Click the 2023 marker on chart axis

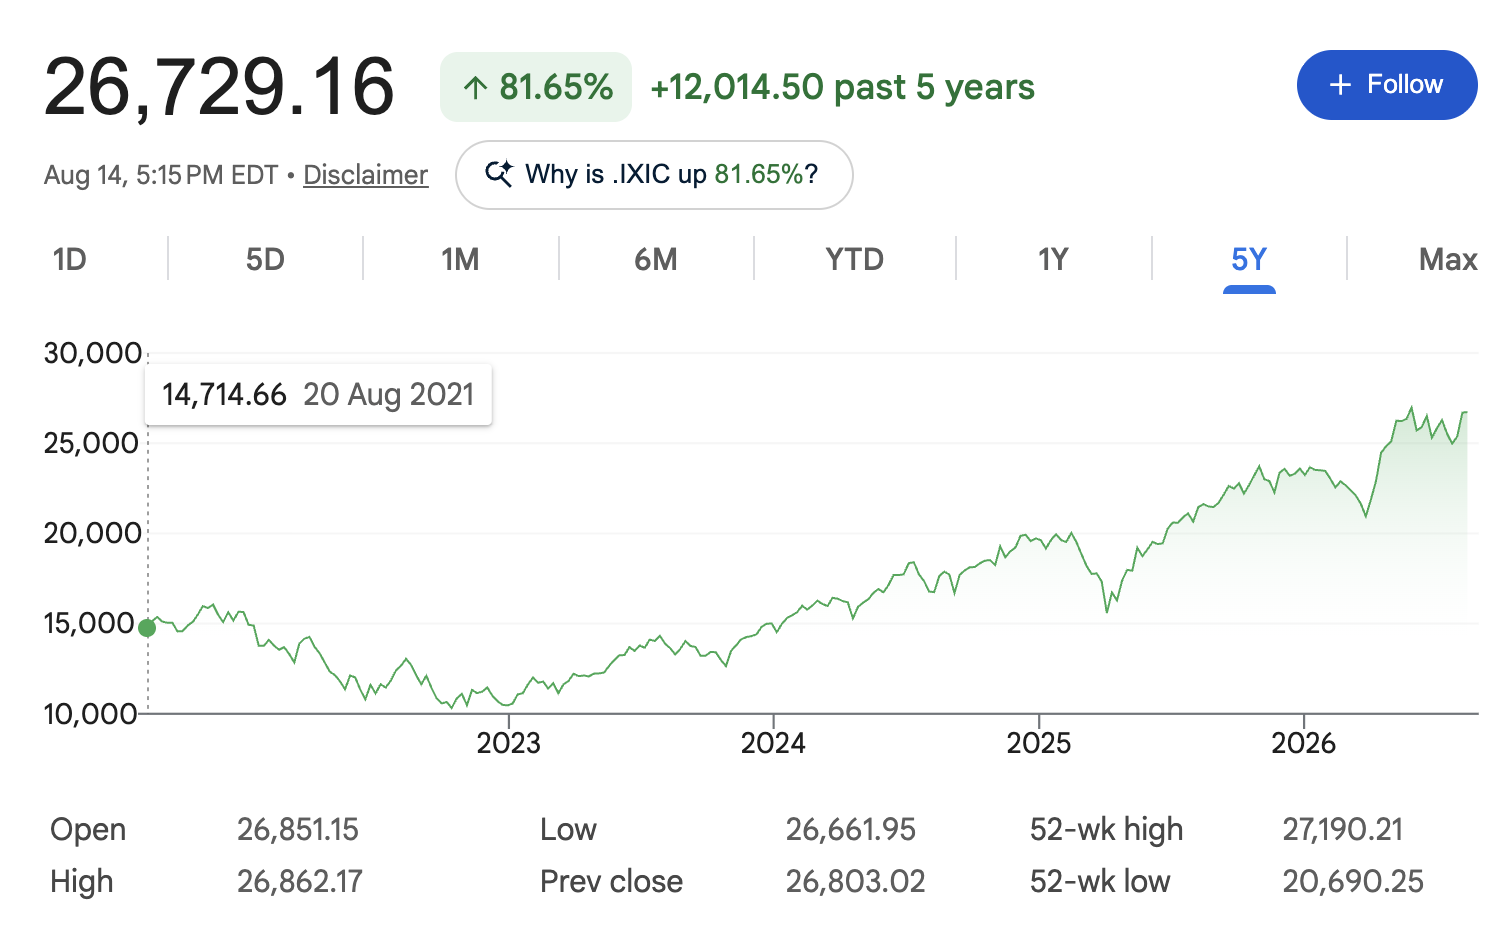click(508, 743)
